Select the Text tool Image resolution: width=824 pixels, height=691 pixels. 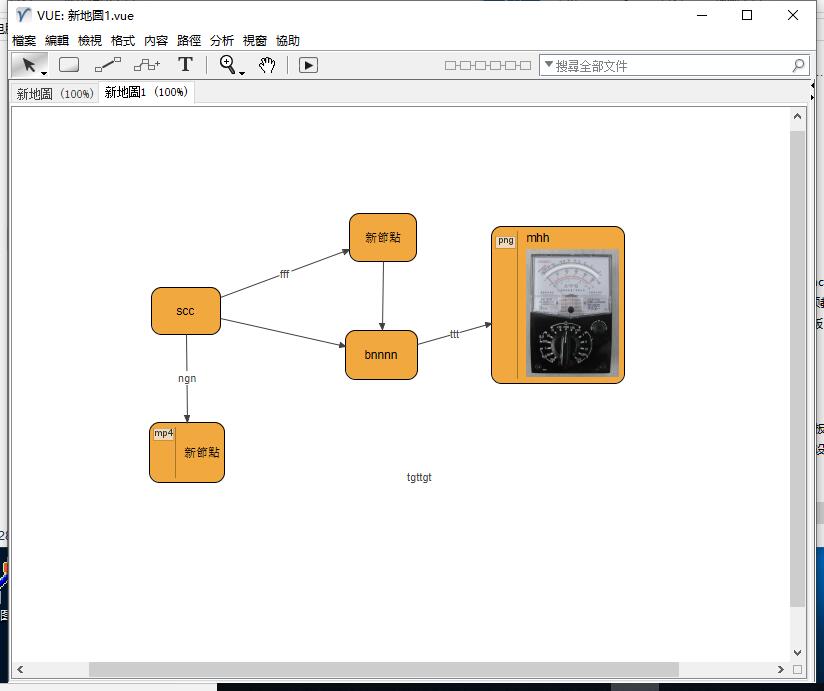[x=185, y=65]
